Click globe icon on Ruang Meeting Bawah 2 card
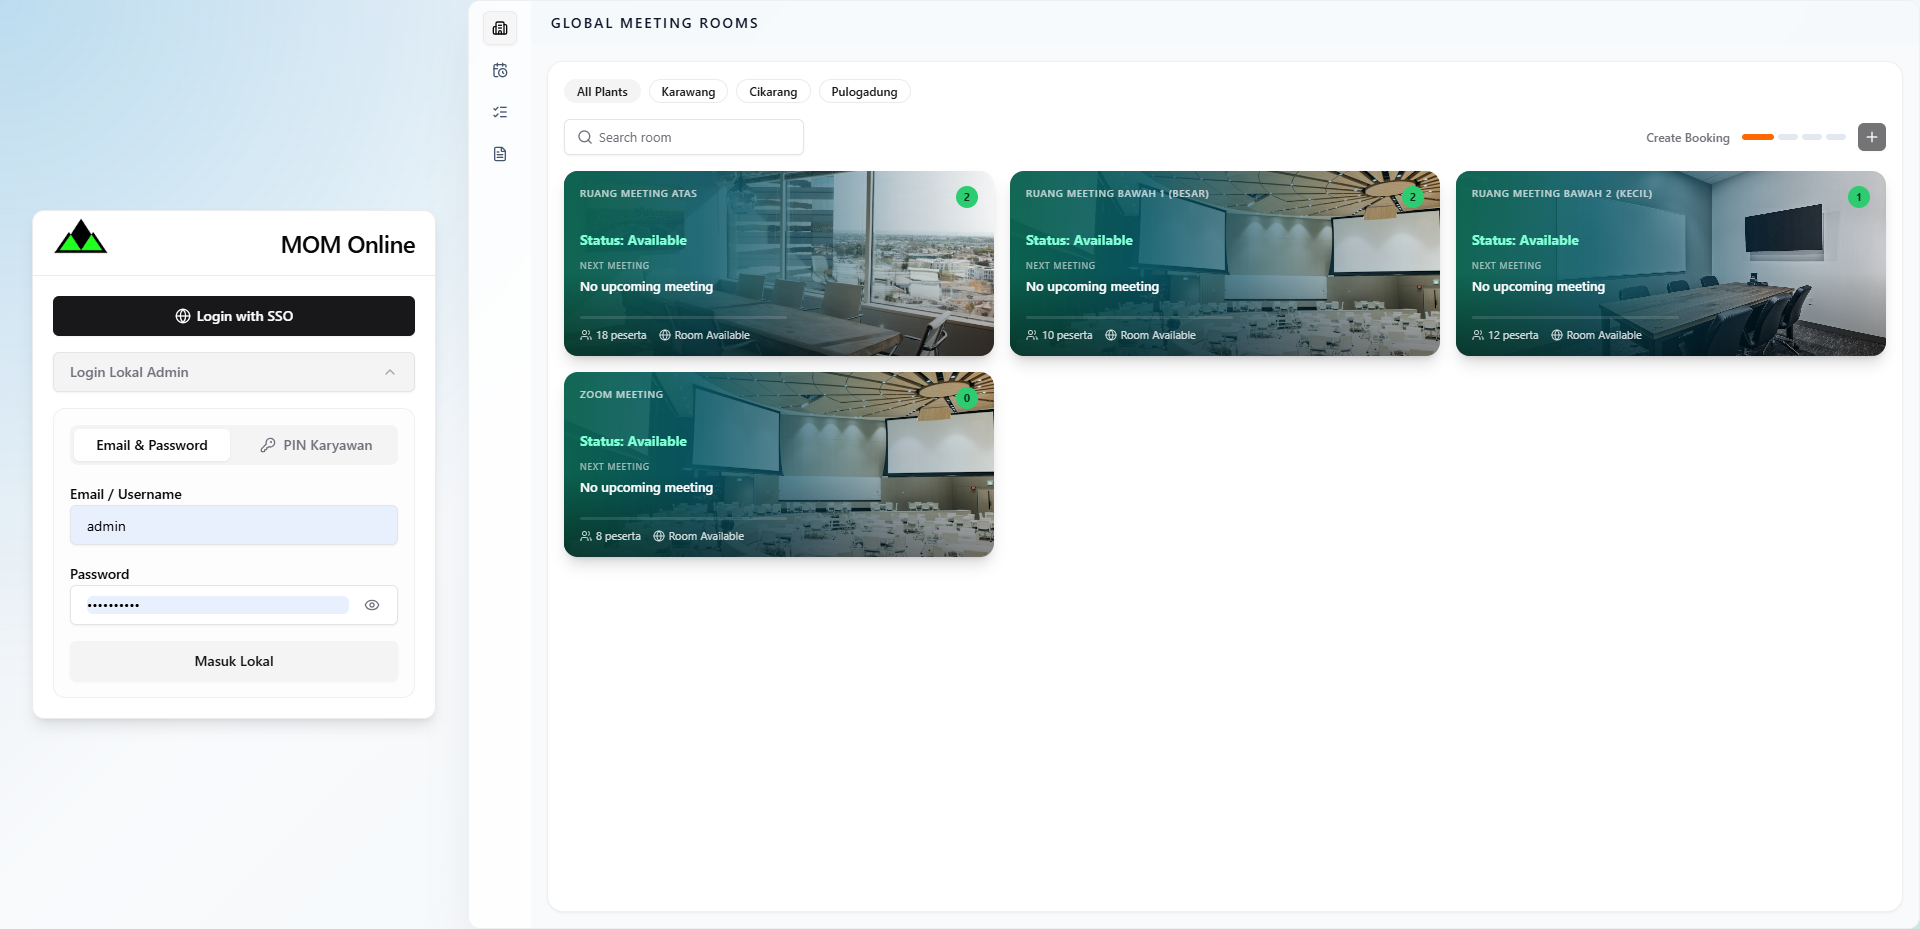 pyautogui.click(x=1557, y=335)
